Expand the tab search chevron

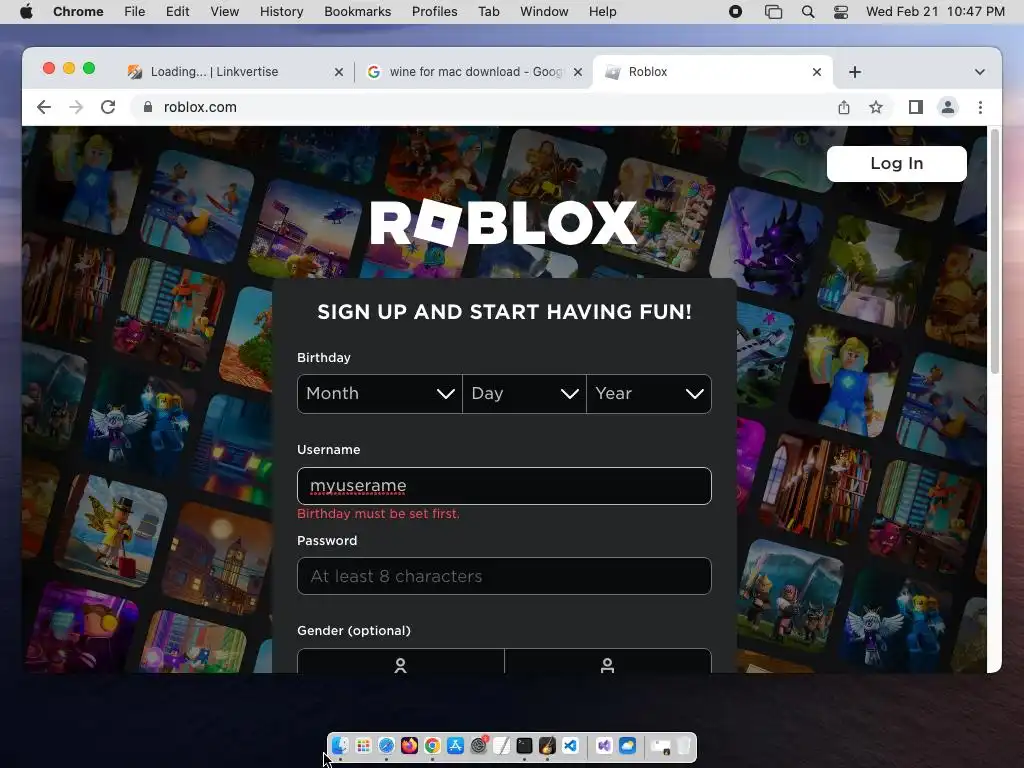pyautogui.click(x=980, y=72)
